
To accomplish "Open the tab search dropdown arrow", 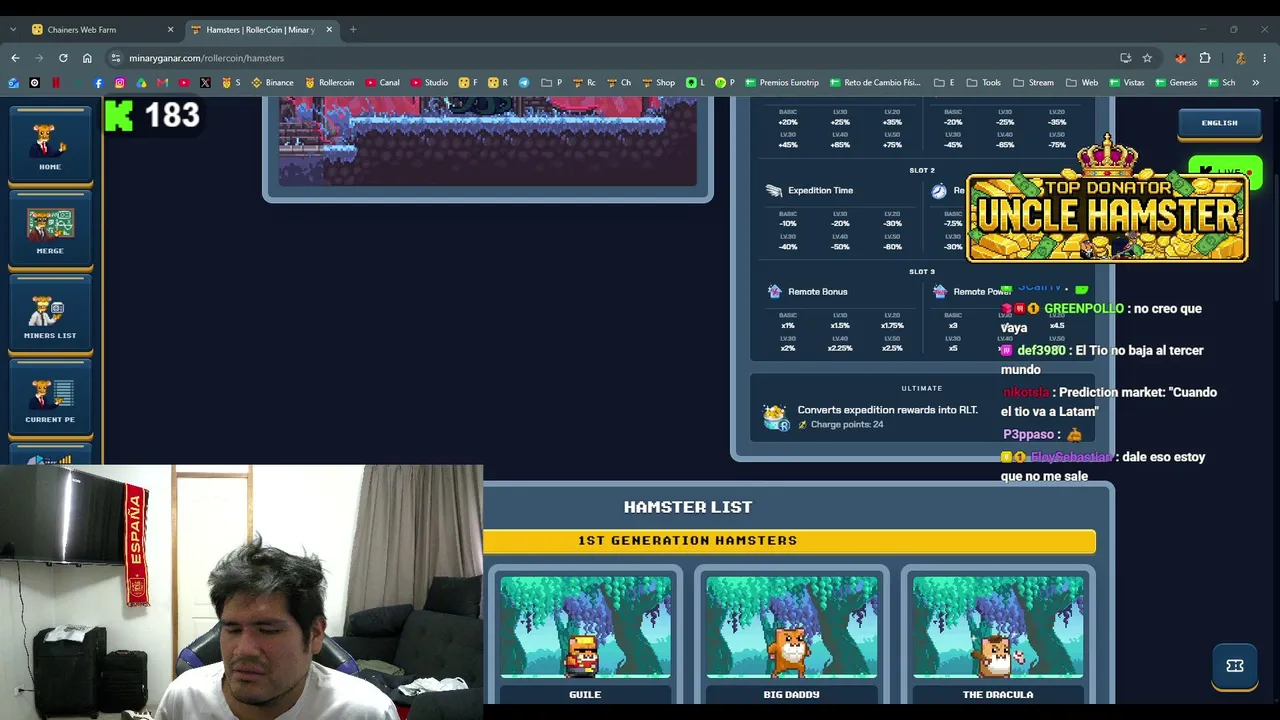I will click(12, 29).
